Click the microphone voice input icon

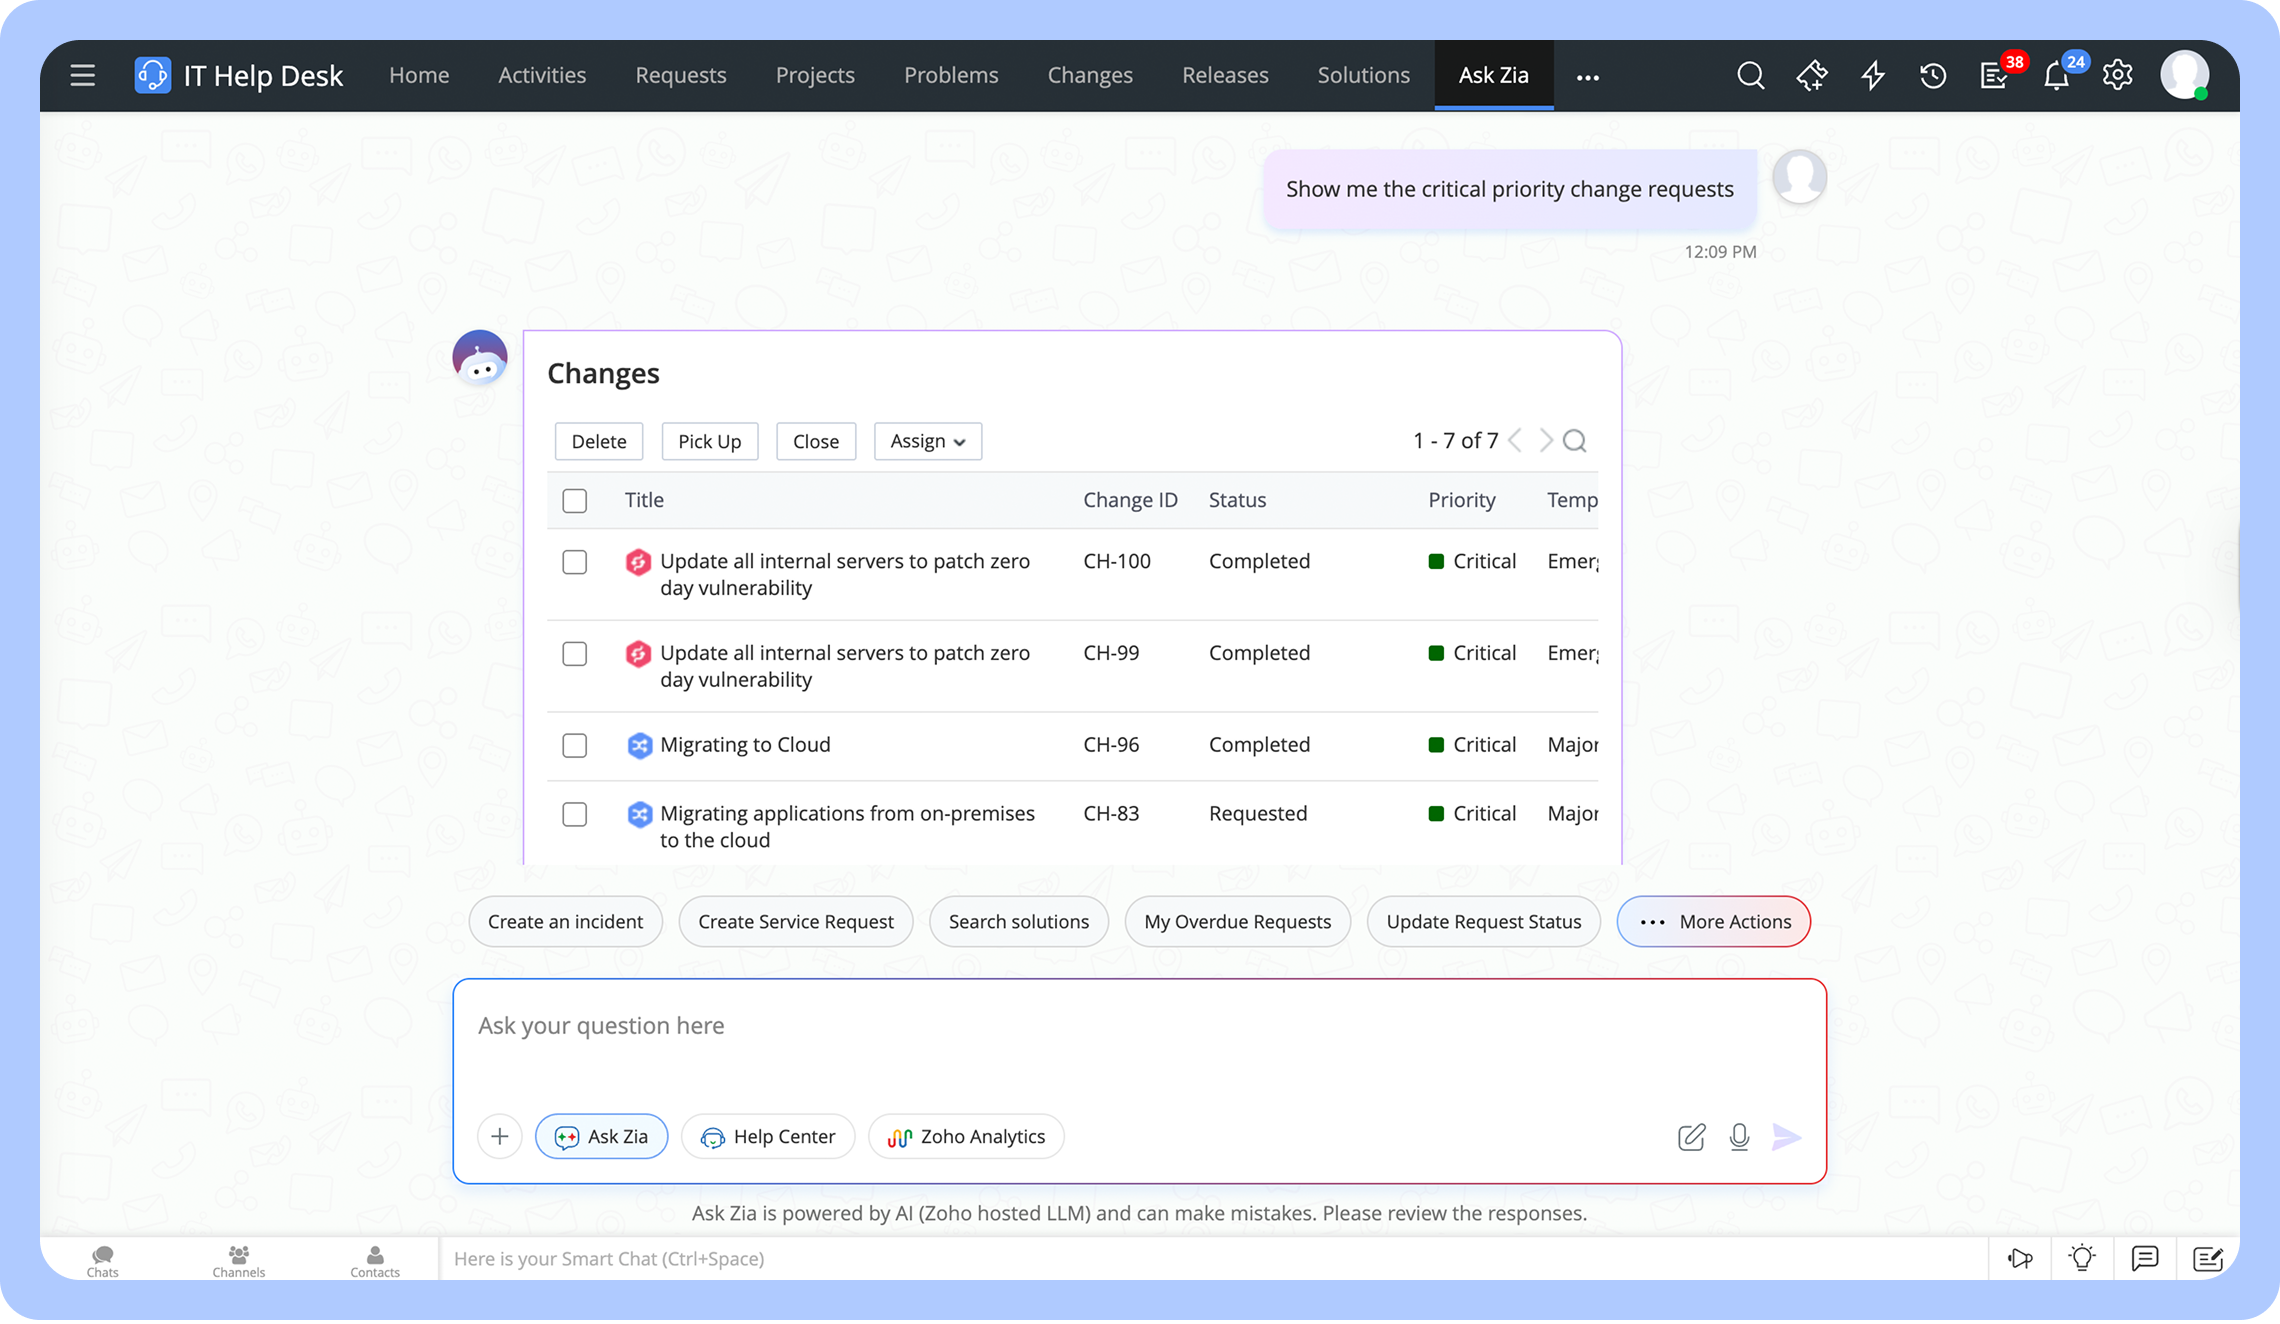[1739, 1137]
